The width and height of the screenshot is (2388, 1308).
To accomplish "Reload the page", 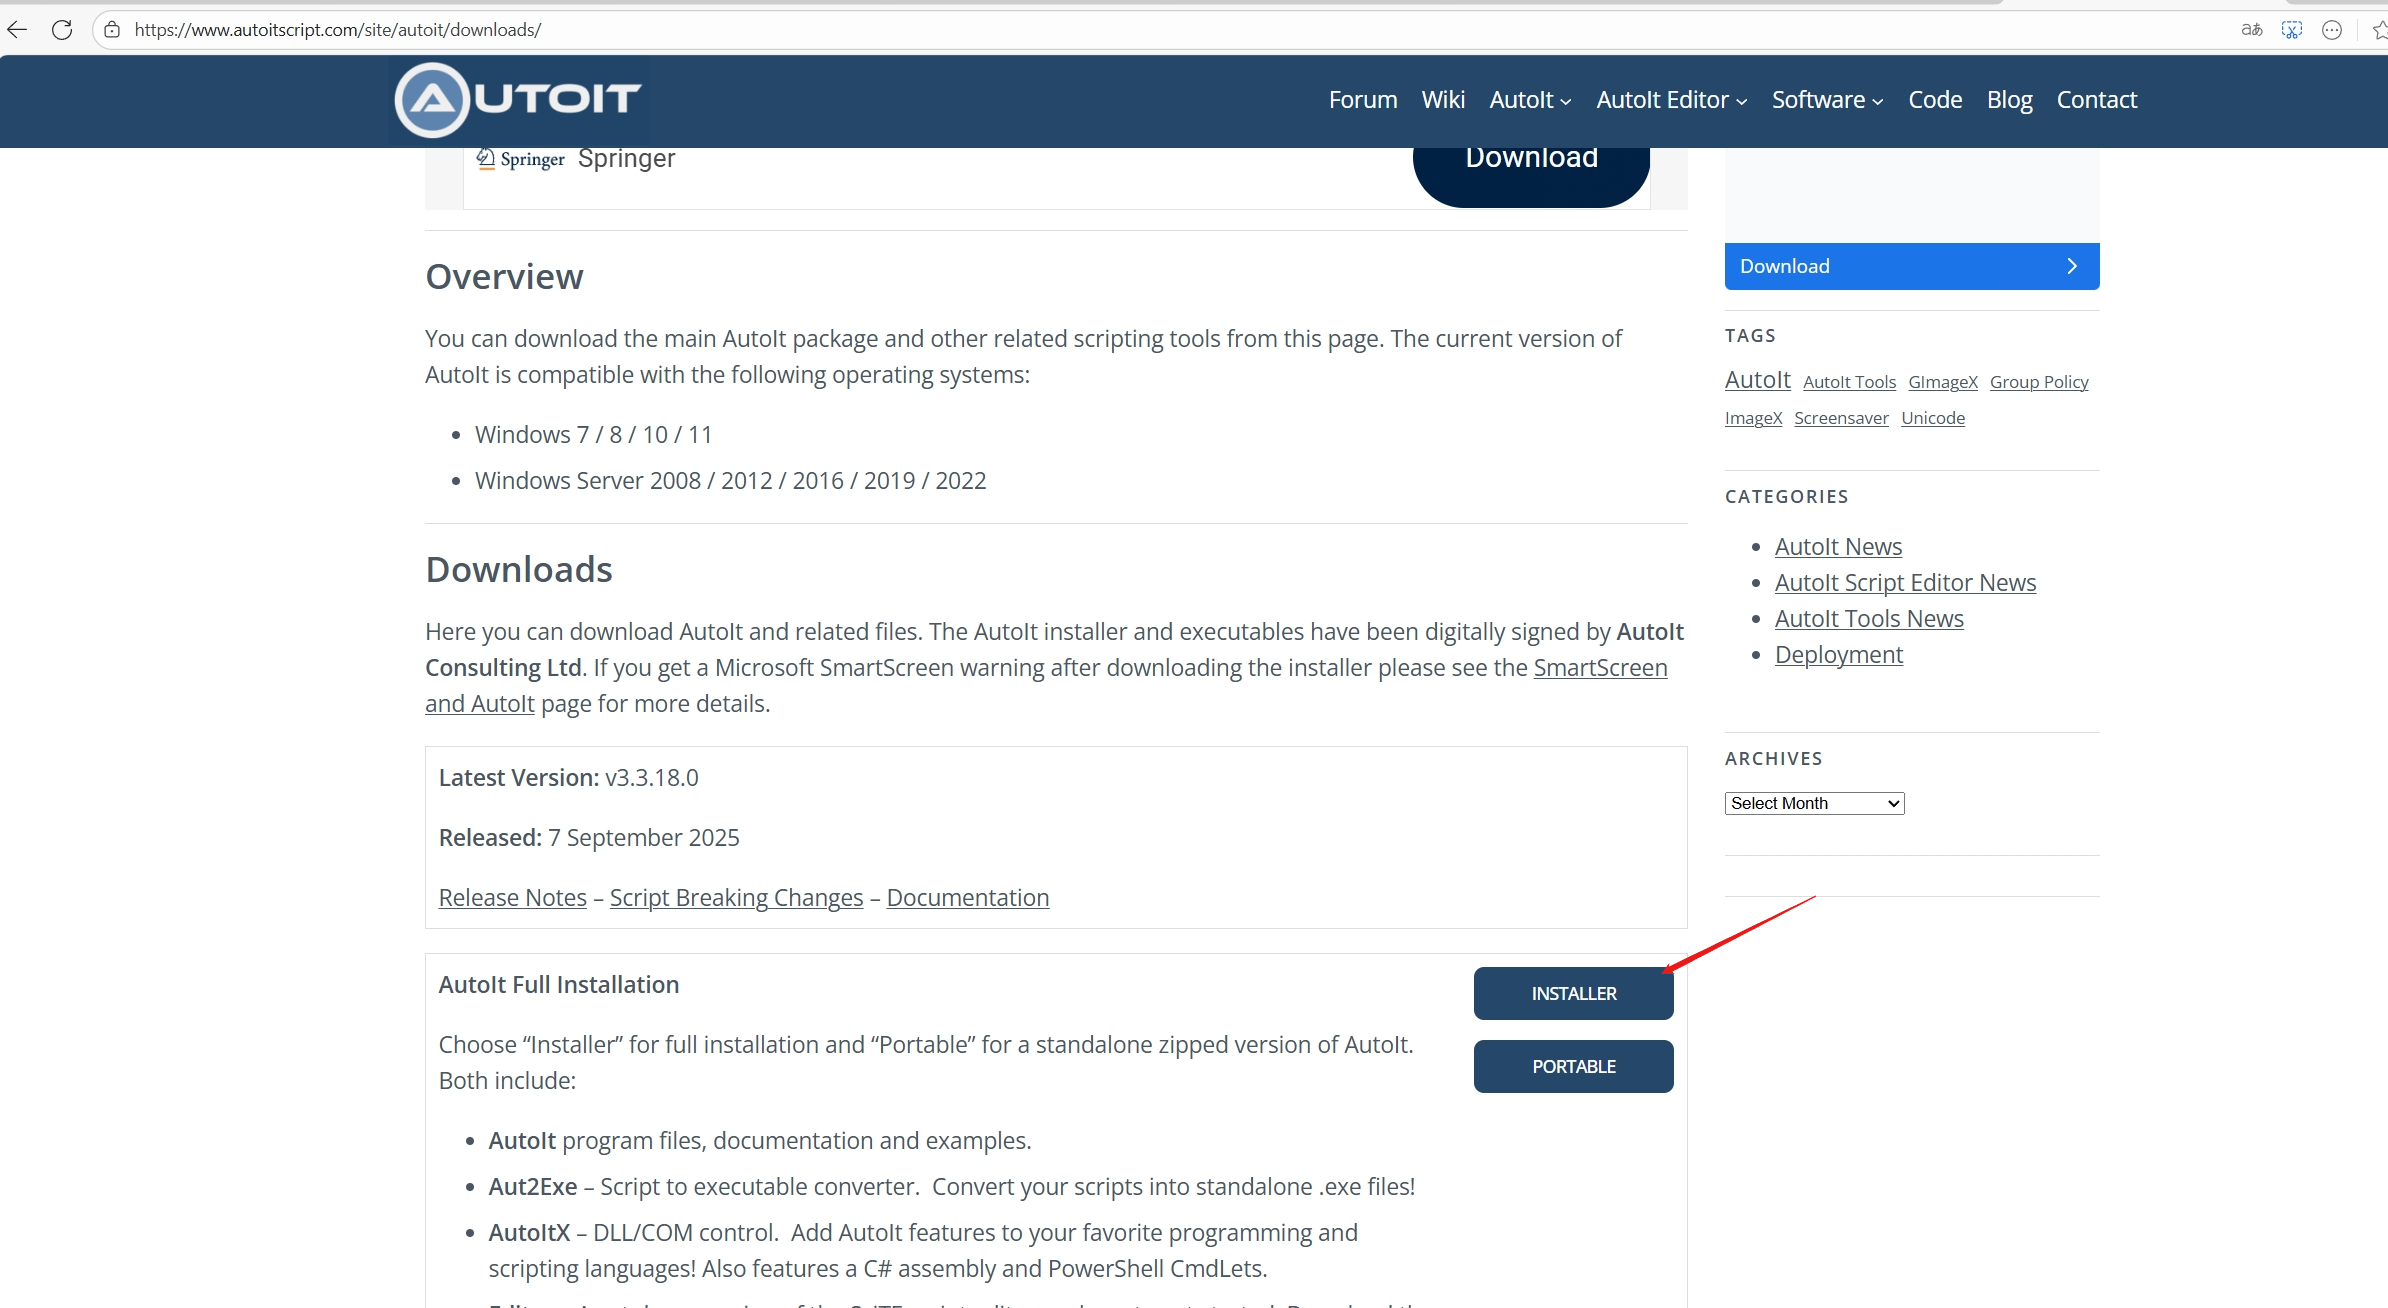I will tap(62, 29).
